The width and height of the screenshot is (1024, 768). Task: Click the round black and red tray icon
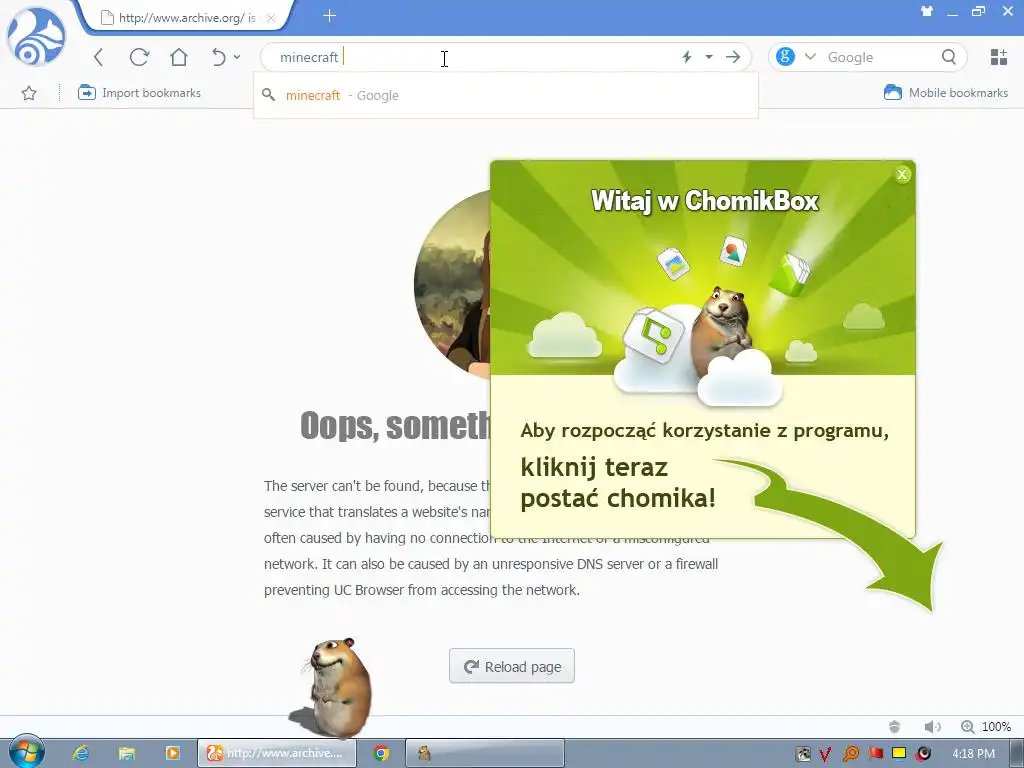click(x=923, y=754)
